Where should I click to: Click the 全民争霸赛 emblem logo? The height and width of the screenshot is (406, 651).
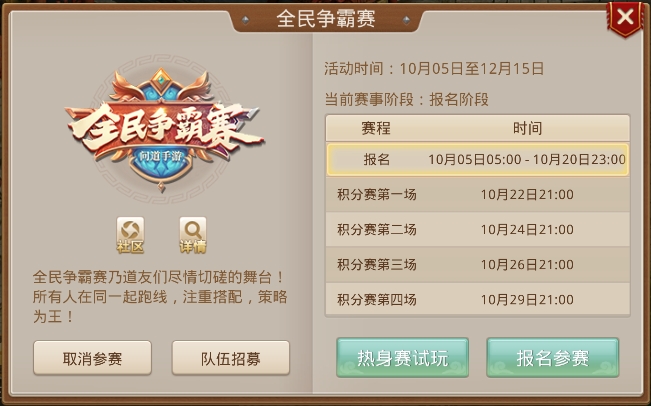pyautogui.click(x=163, y=129)
